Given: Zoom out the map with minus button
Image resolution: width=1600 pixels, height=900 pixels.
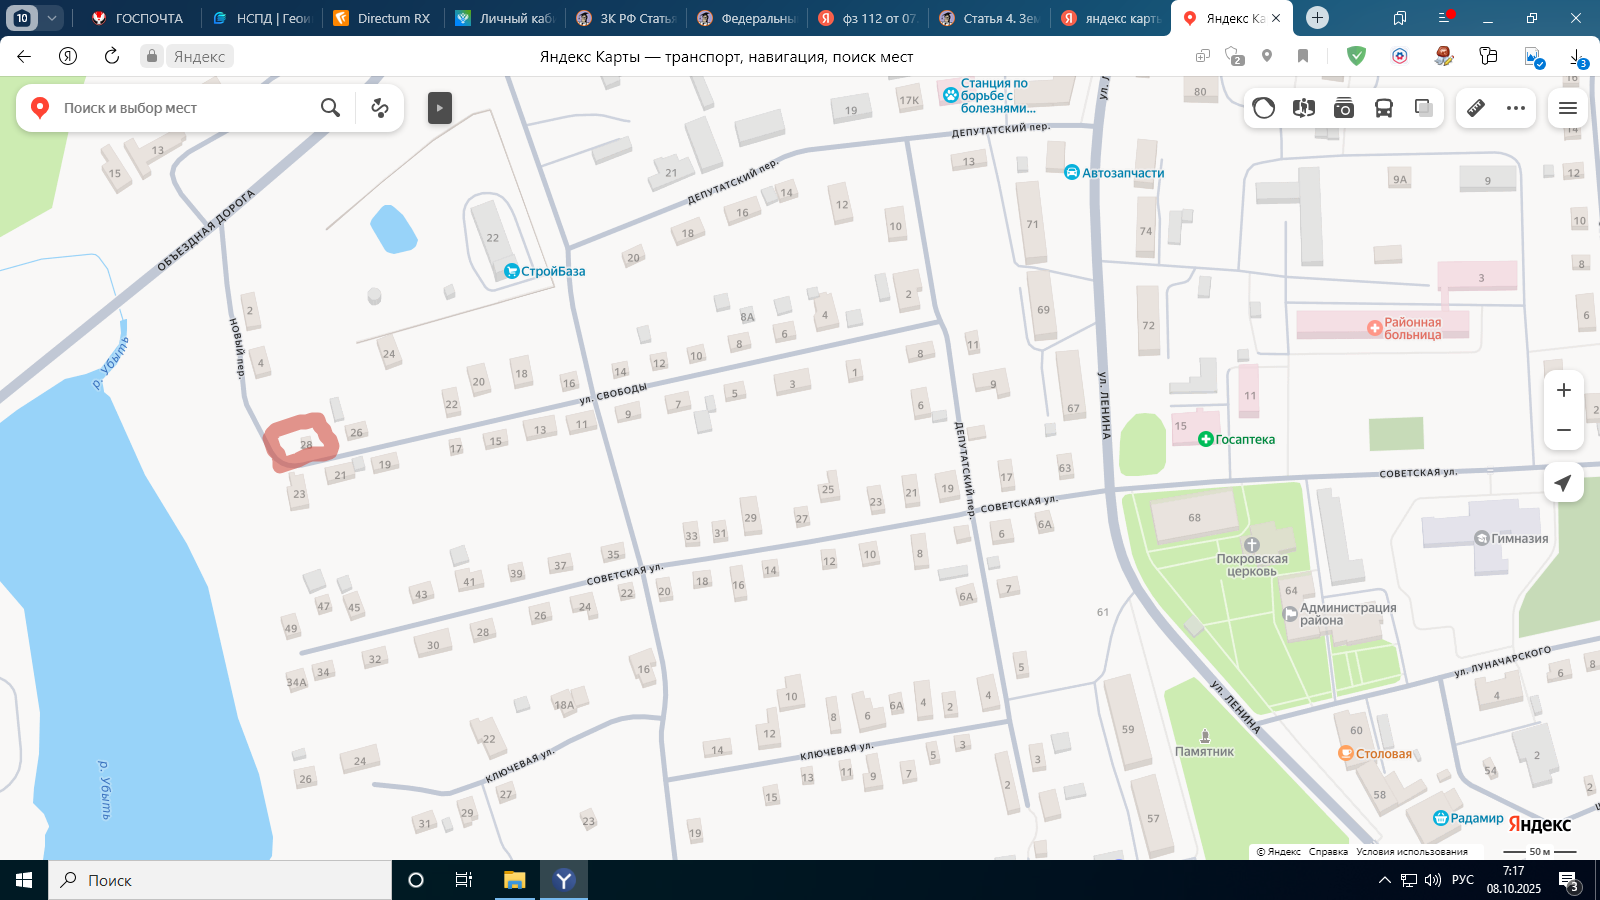Looking at the screenshot, I should (x=1564, y=430).
